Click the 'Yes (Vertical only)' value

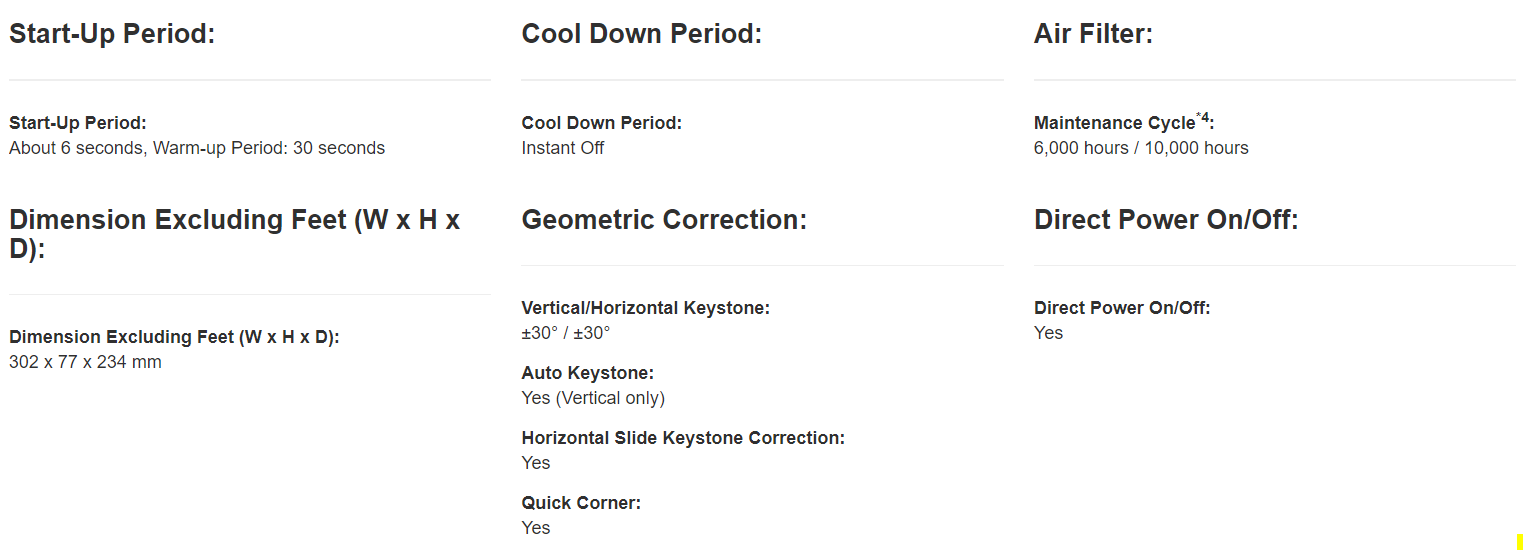[x=593, y=398]
